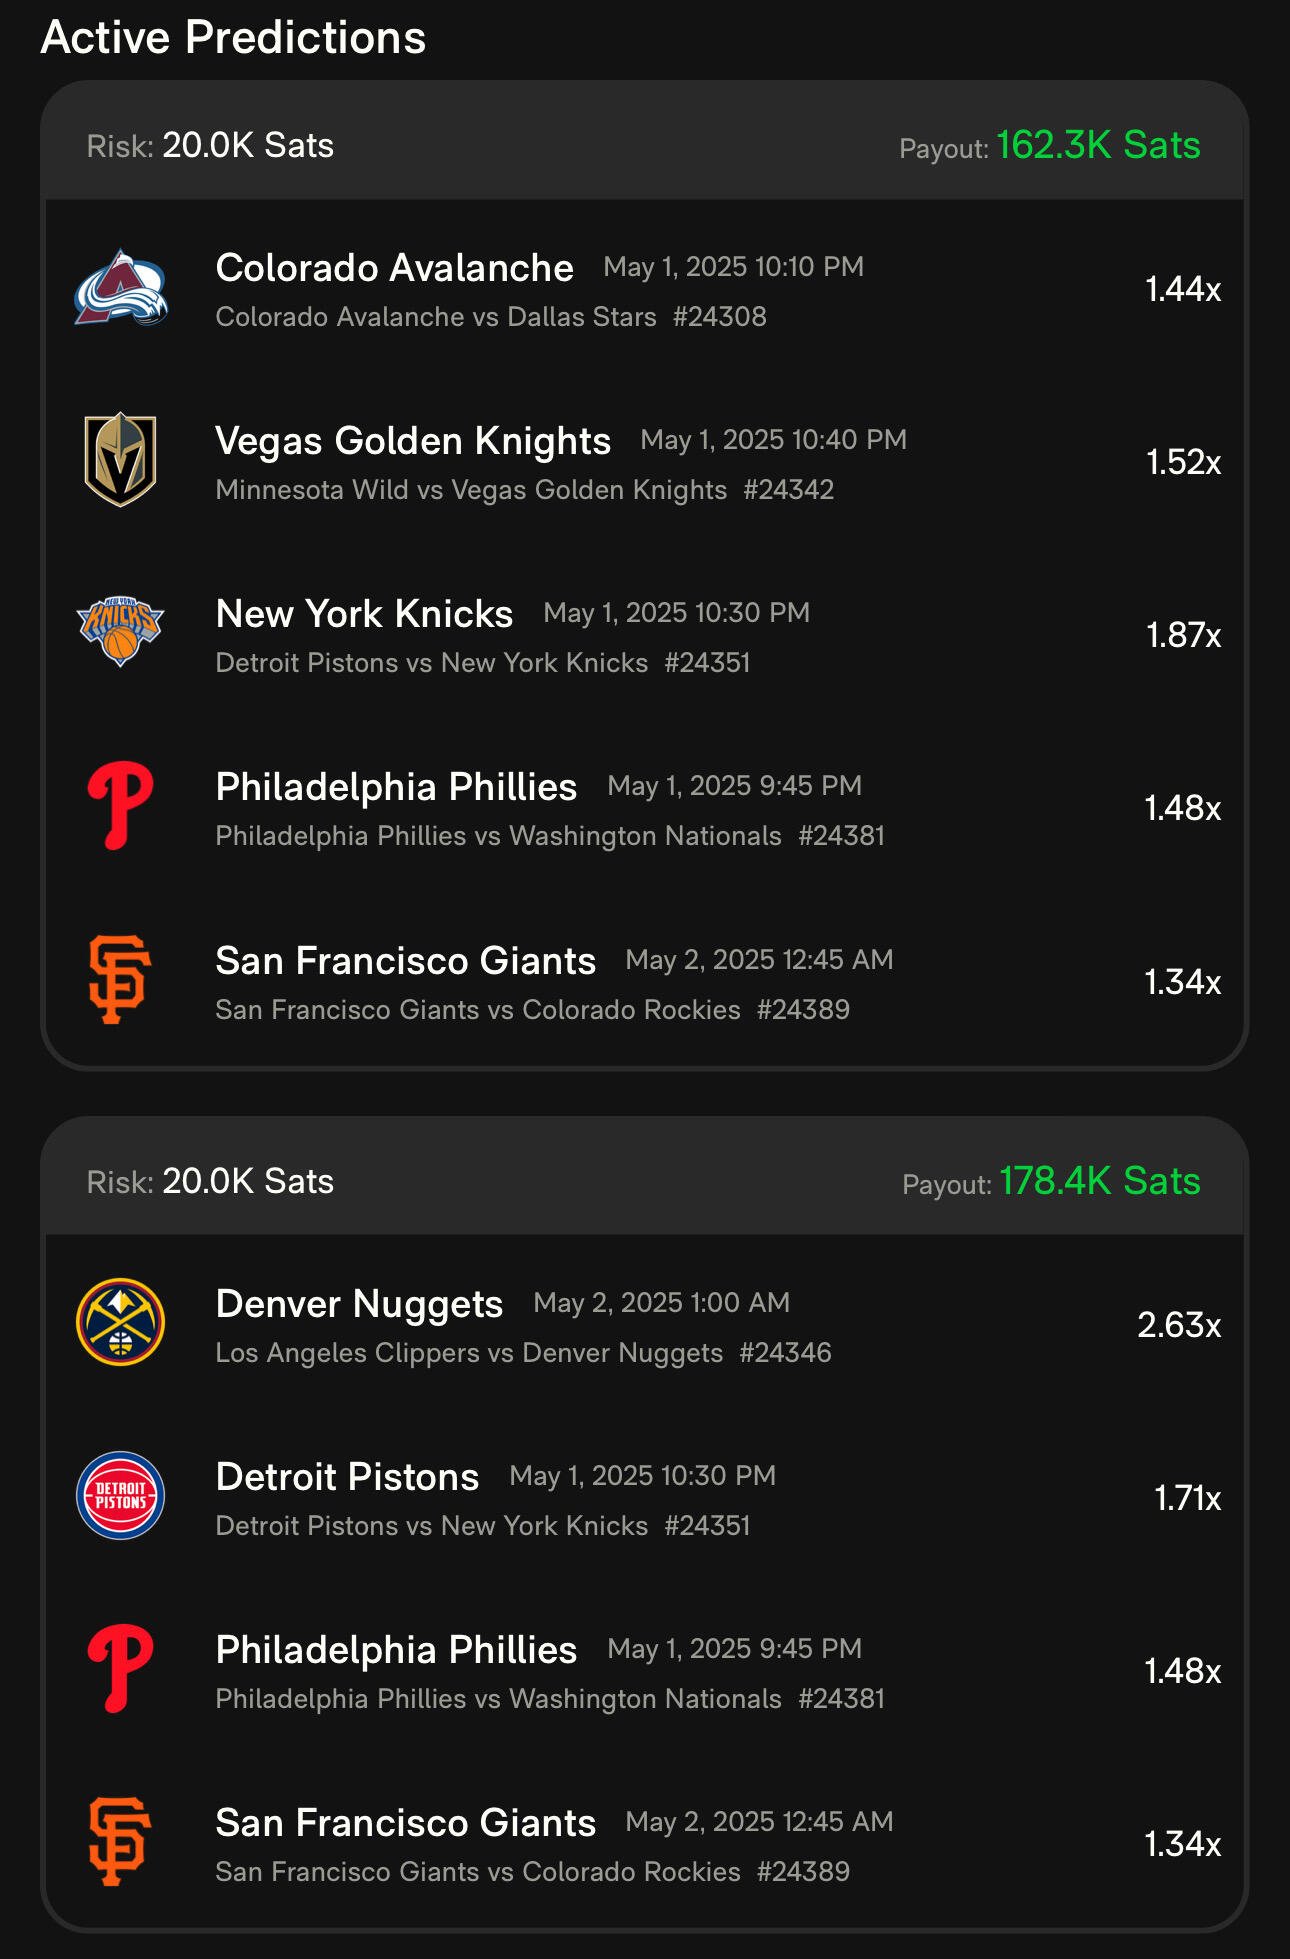This screenshot has height=1959, width=1290.
Task: Click the Denver Nuggets logo
Action: tap(120, 1322)
